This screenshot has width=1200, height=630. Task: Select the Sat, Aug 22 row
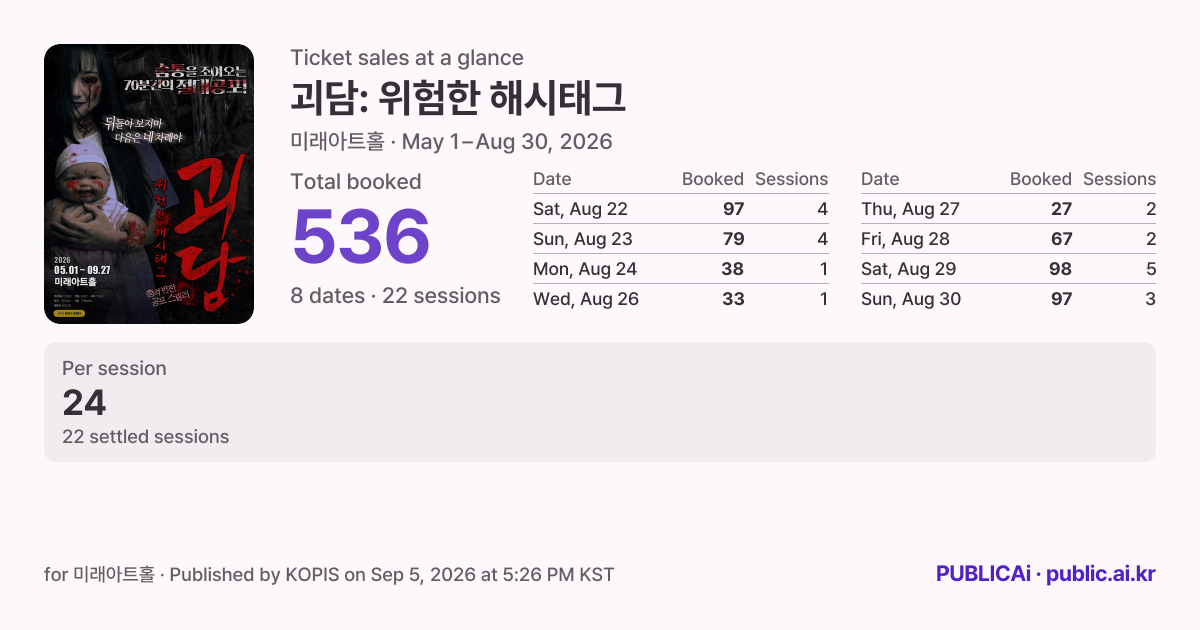(x=681, y=209)
